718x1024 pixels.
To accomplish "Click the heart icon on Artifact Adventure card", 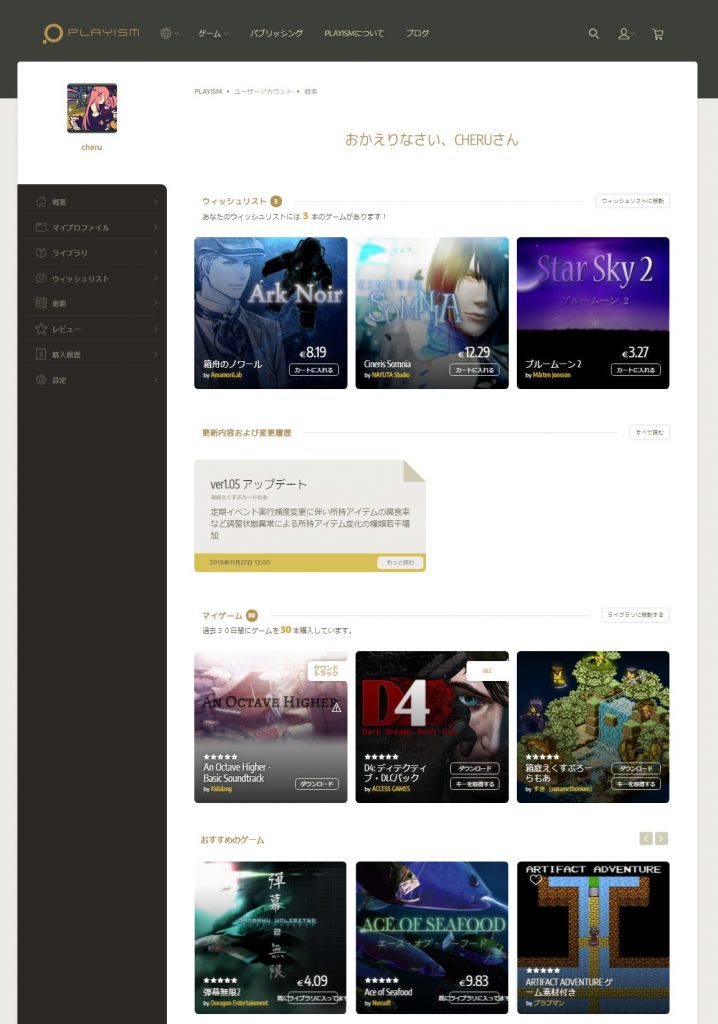I will [536, 880].
